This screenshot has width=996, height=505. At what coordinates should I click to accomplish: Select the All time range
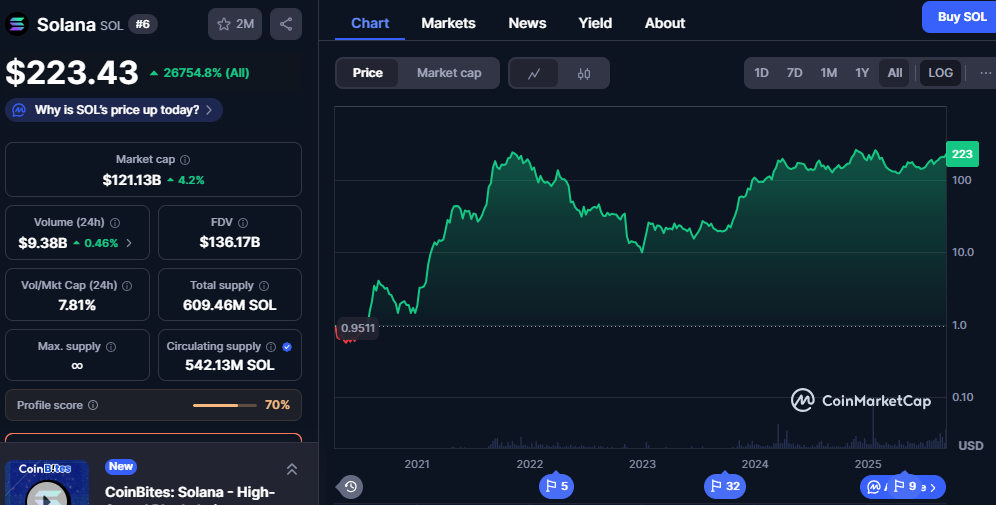(895, 73)
